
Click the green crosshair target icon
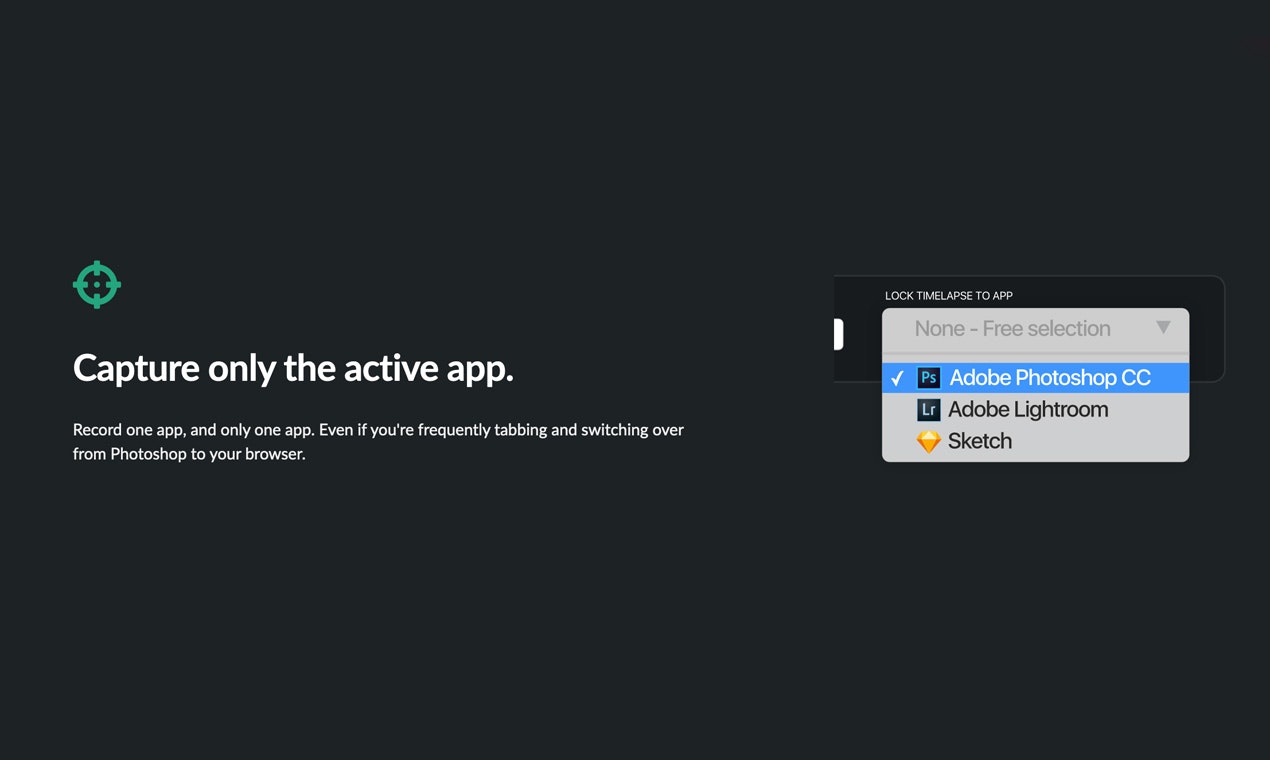(97, 285)
